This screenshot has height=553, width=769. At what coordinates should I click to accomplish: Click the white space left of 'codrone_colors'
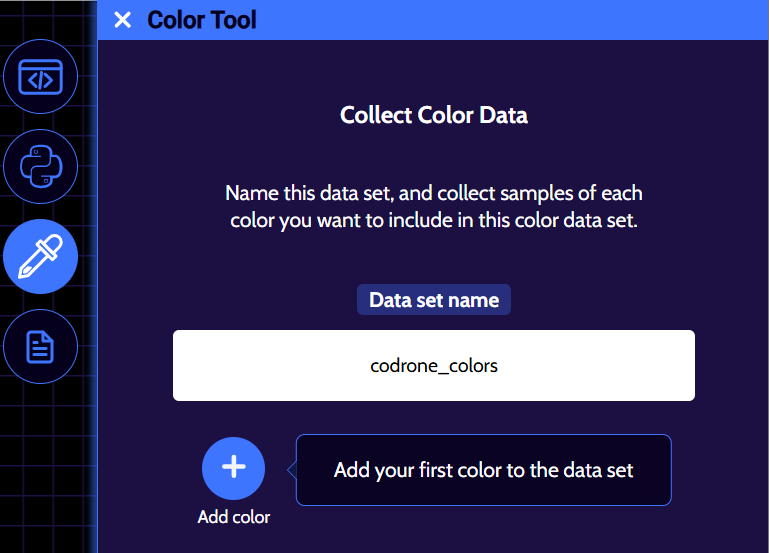(260, 366)
